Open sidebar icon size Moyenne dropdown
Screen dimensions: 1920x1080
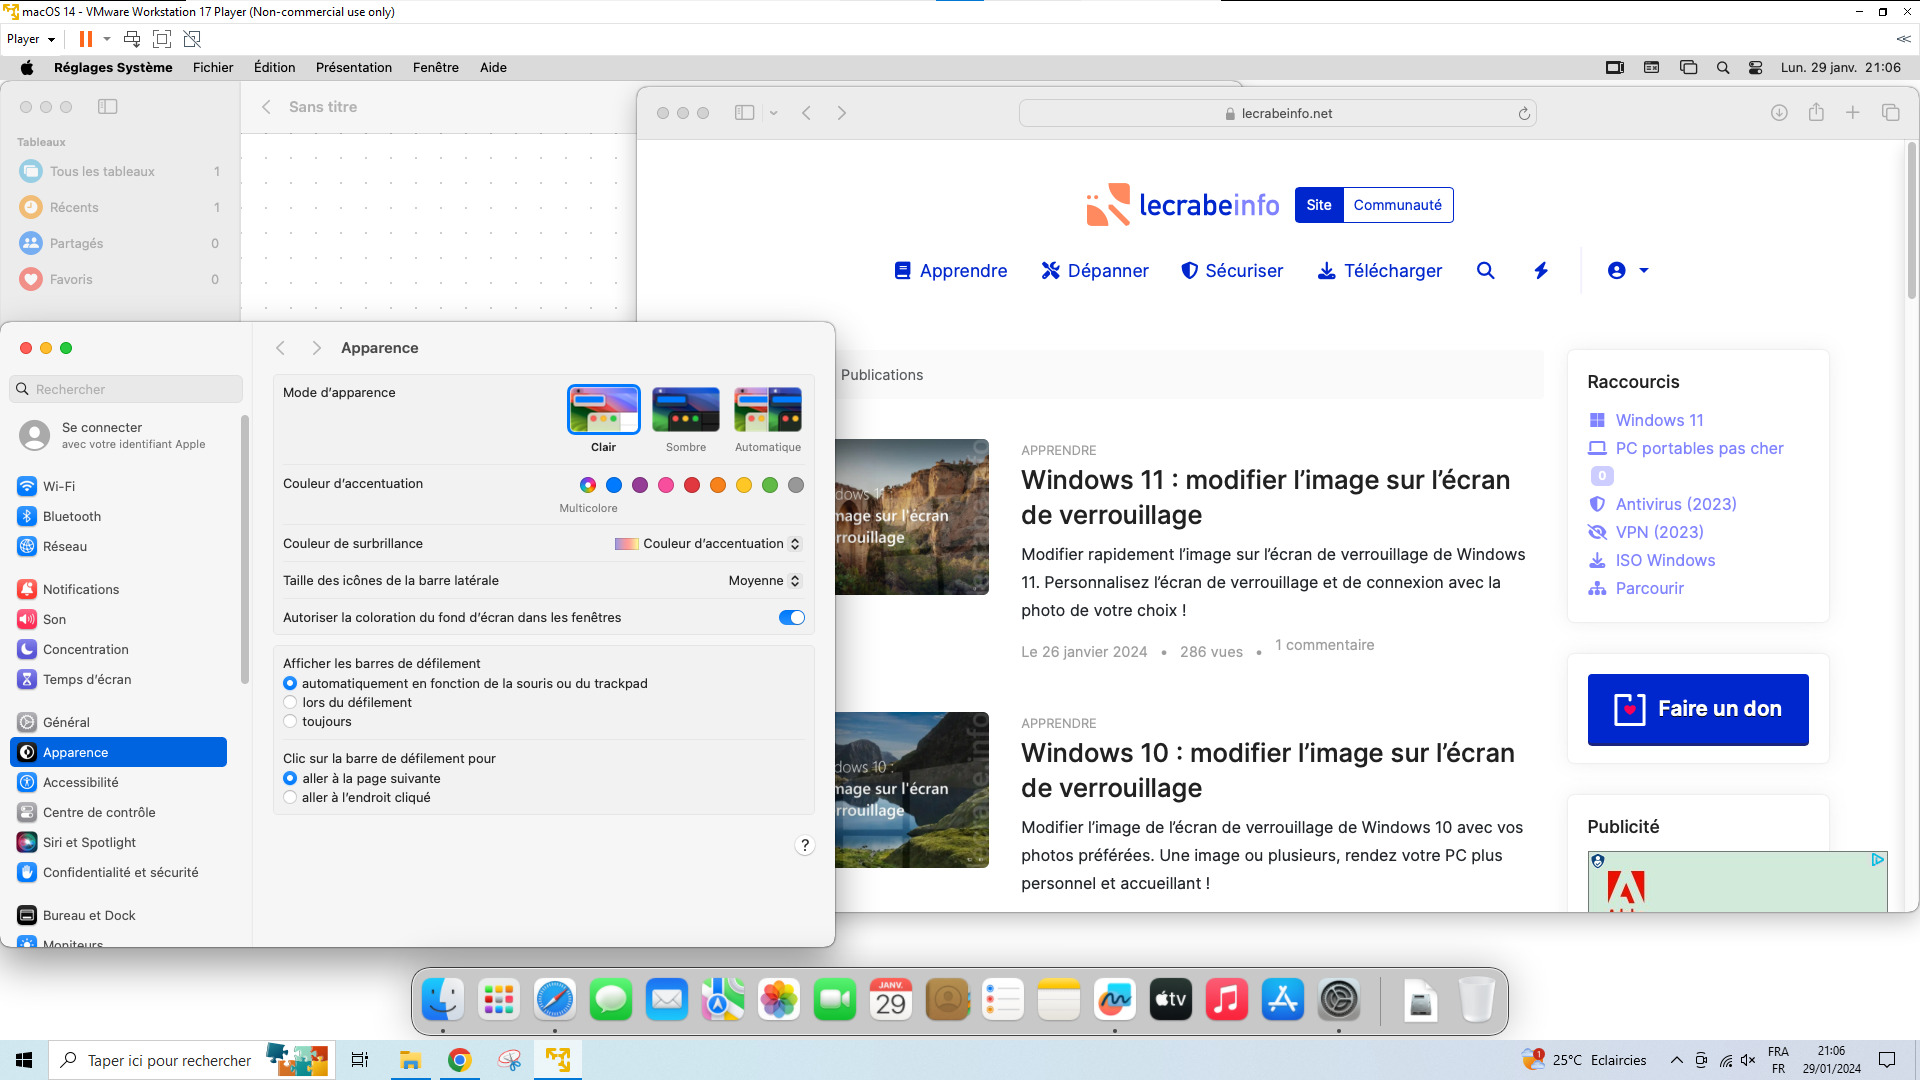765,581
